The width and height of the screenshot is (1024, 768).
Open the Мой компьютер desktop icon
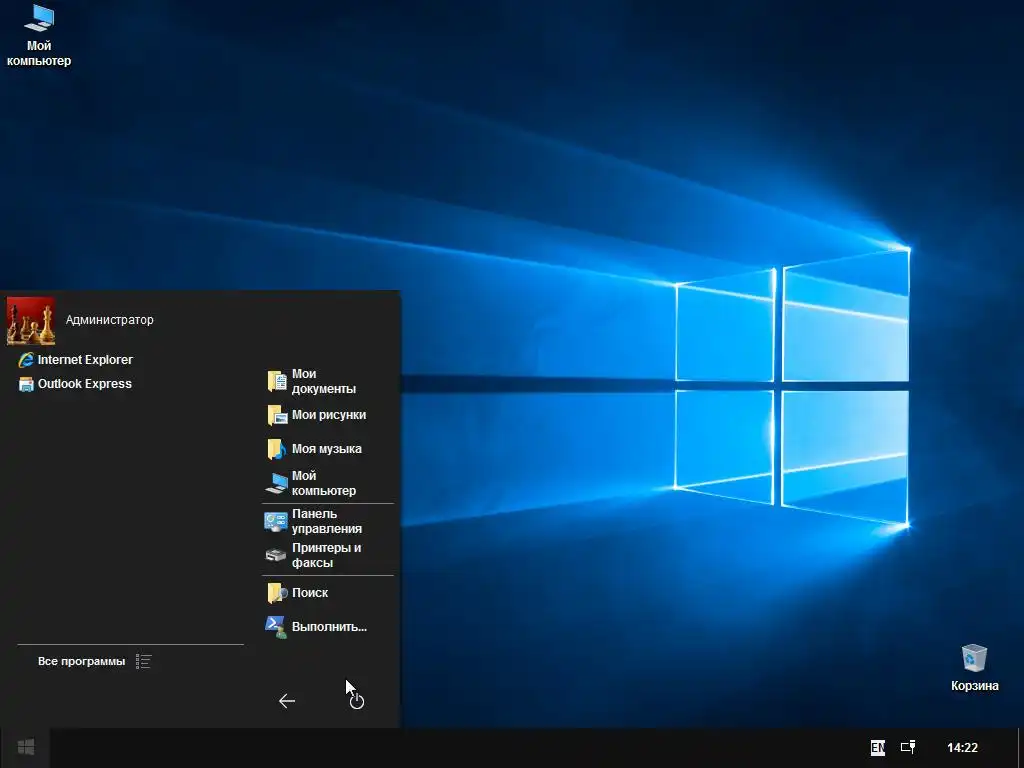(39, 35)
